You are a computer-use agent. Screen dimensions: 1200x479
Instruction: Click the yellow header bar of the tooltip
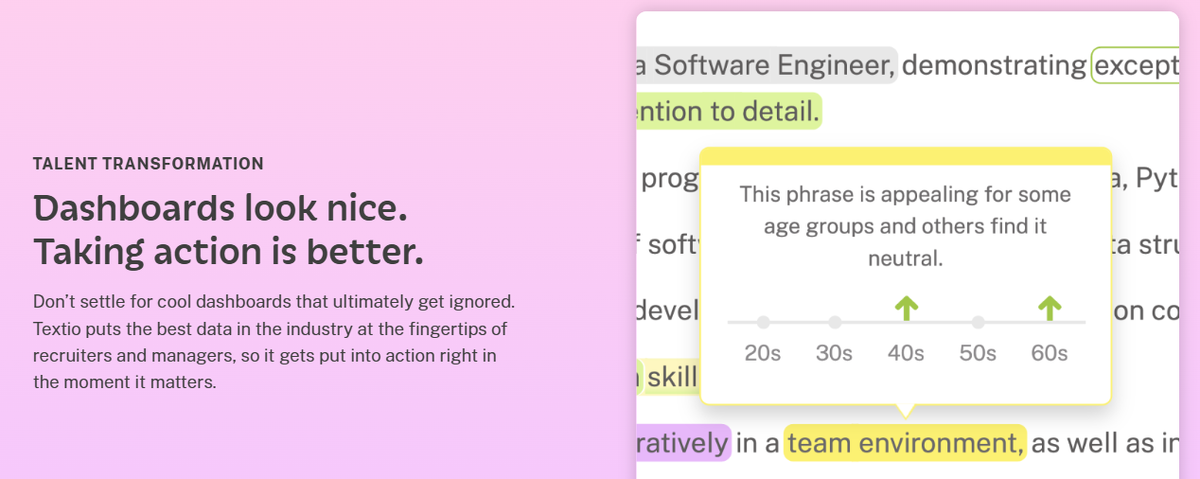click(x=906, y=156)
